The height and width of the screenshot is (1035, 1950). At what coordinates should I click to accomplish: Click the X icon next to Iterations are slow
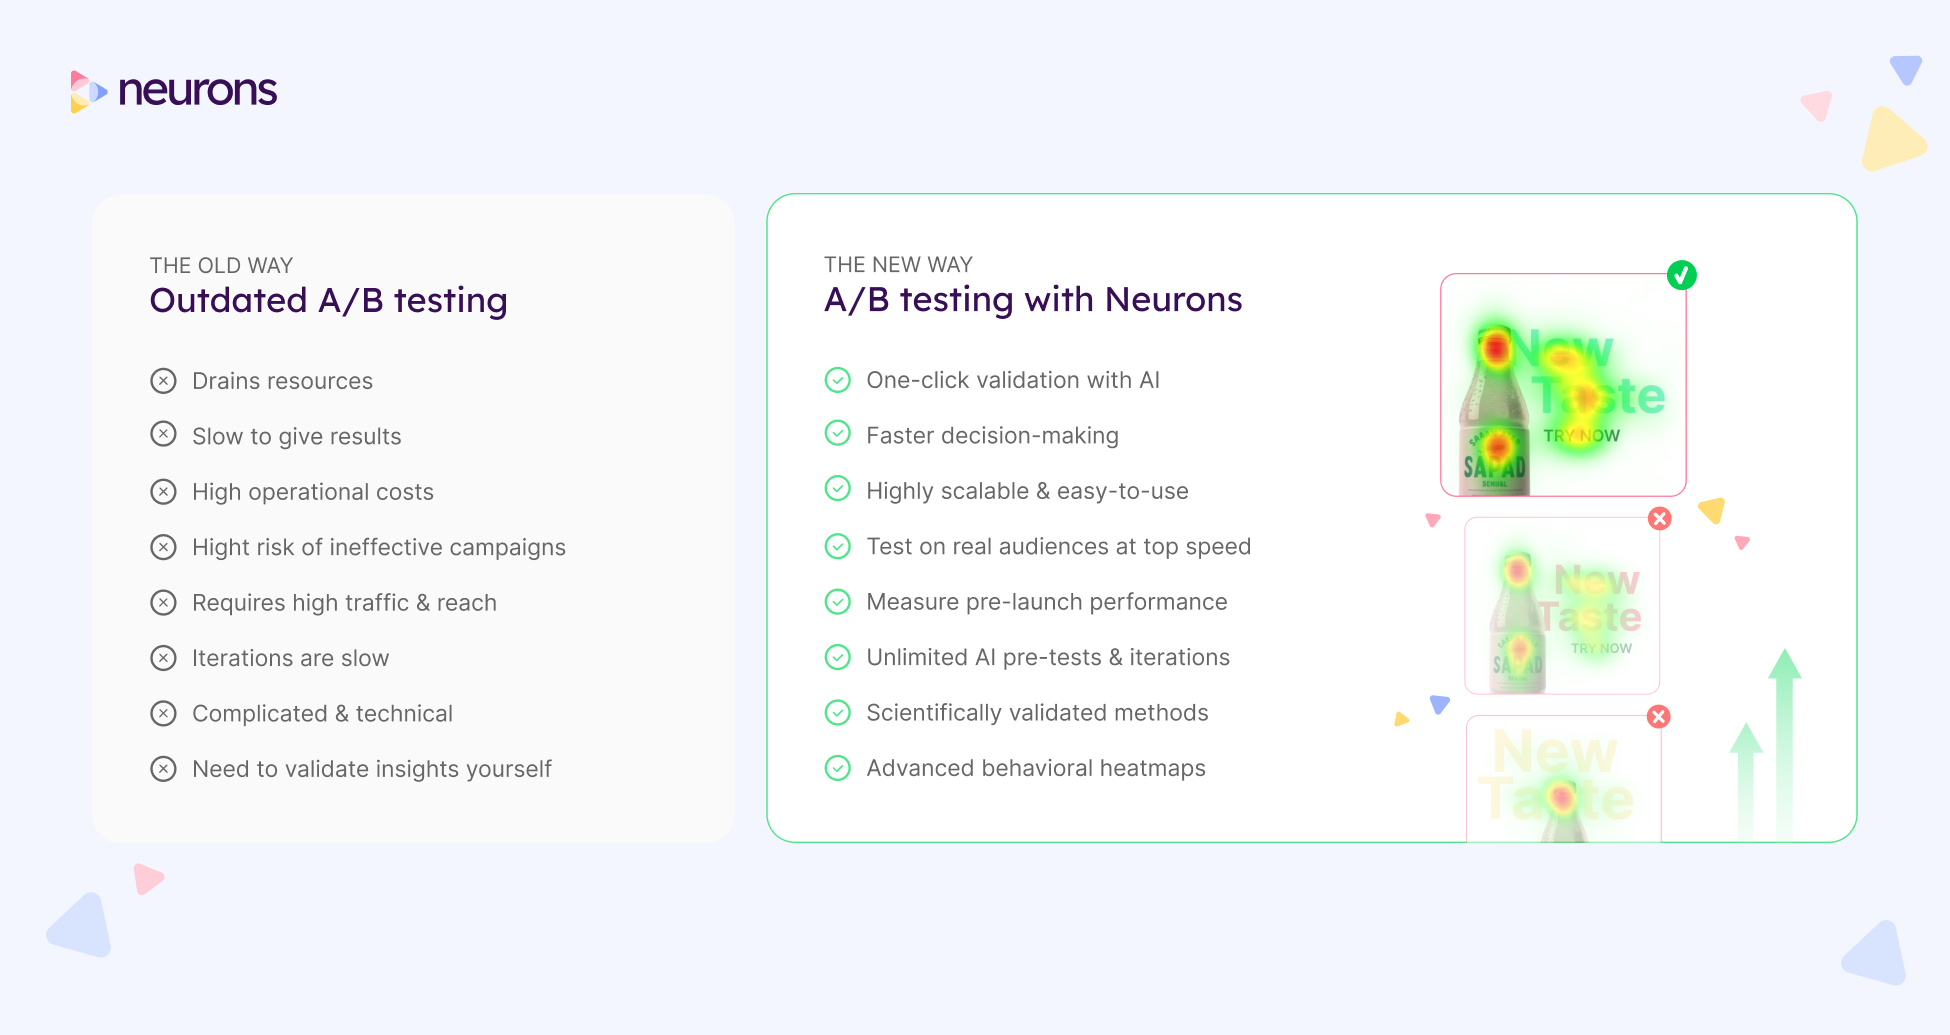[x=163, y=658]
